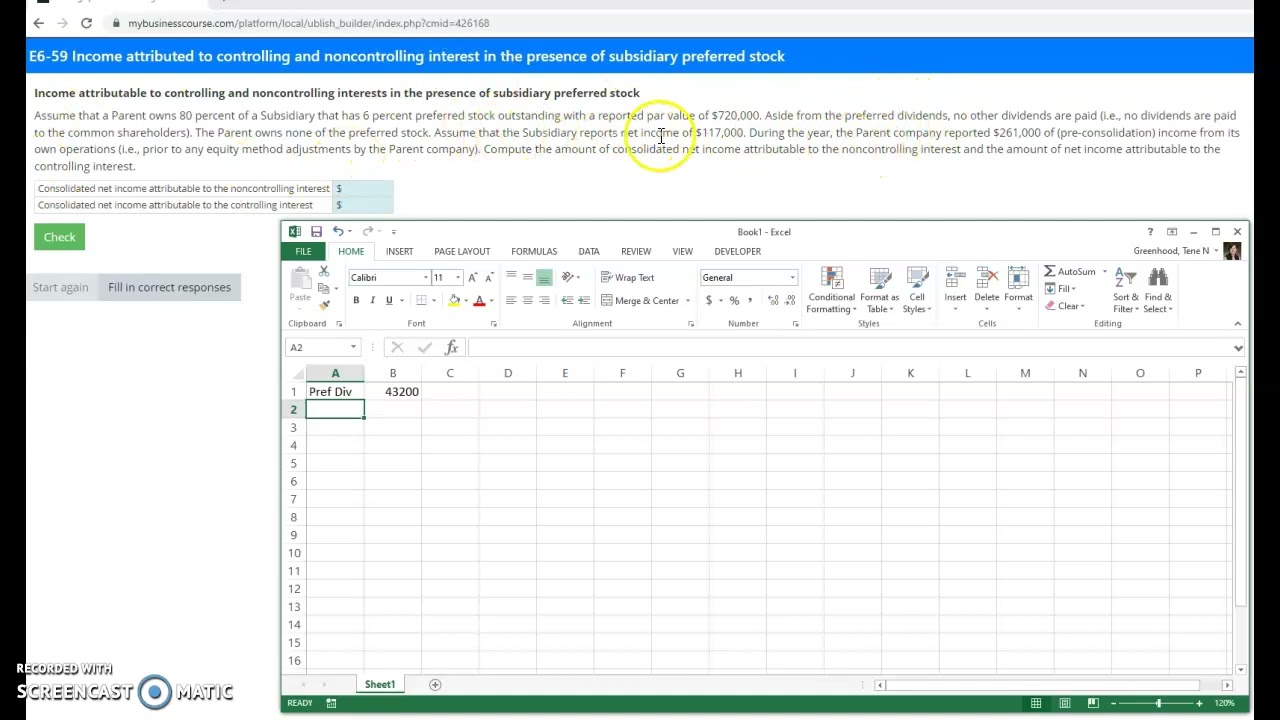1280x720 pixels.
Task: Switch to the DEVELOPER tab
Action: 738,251
